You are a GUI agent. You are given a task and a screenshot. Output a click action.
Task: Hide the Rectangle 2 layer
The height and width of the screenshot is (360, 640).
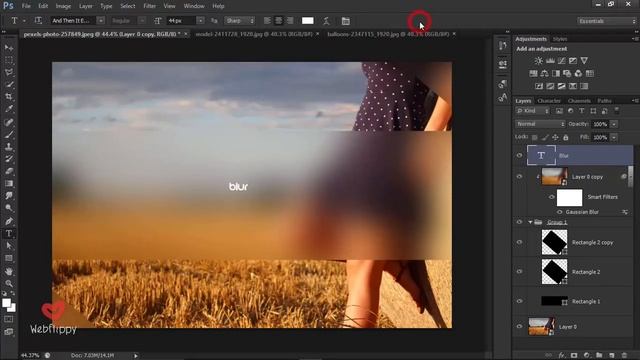tap(519, 271)
